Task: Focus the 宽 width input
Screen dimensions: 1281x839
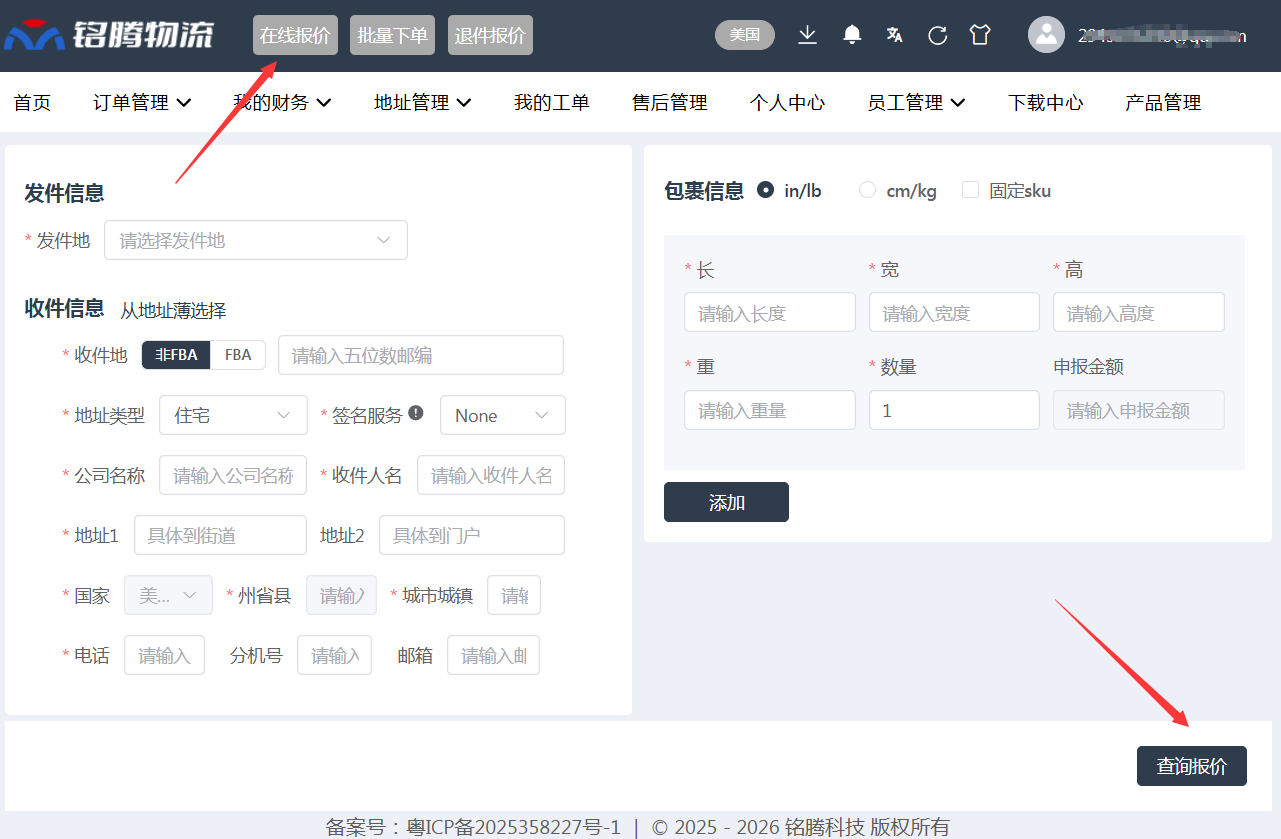Action: (954, 312)
